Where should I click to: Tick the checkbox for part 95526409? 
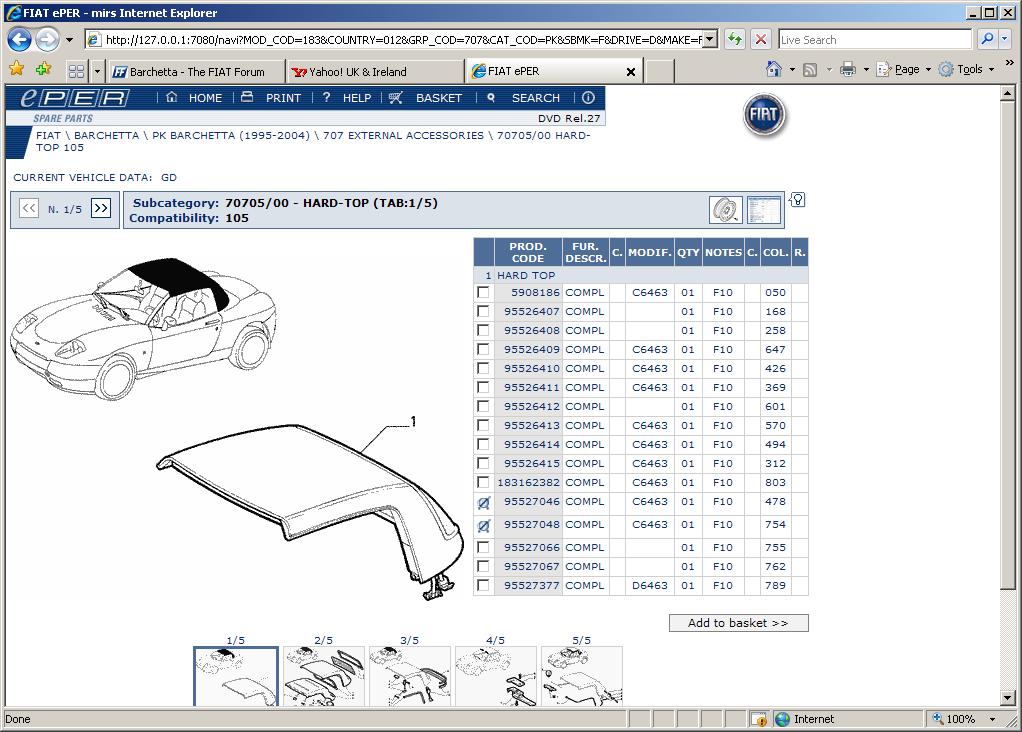(483, 349)
